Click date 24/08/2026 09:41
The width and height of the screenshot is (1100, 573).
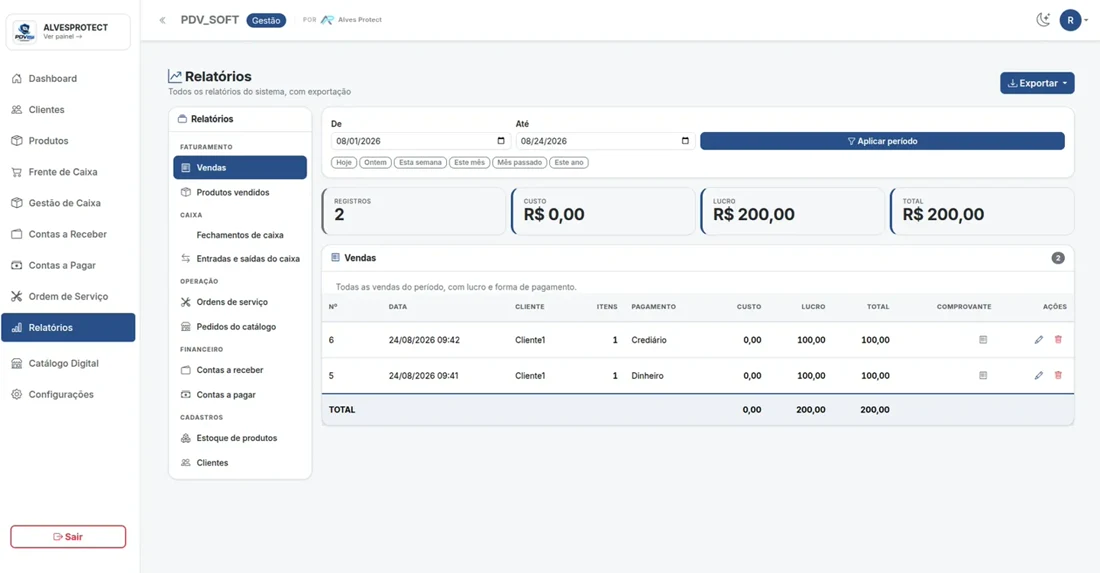[424, 376]
